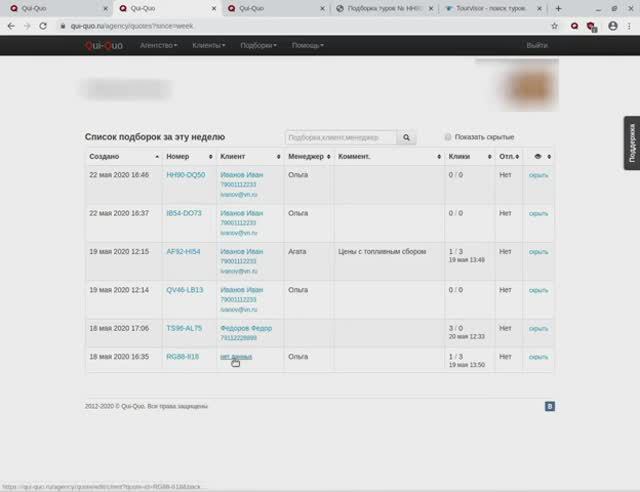Screen dimensions: 640x492
Task: Sort table by Номер column
Action: [189, 157]
